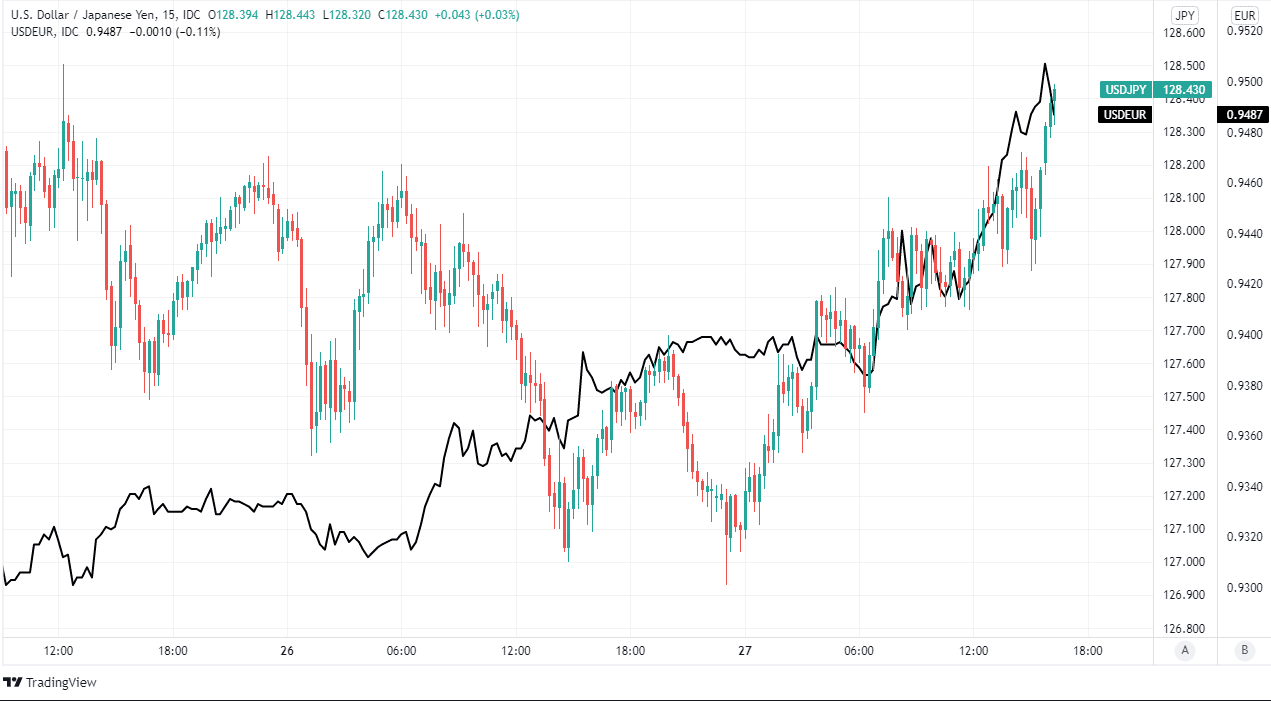The width and height of the screenshot is (1271, 701).
Task: Click the 0.9400 level on EUR scale
Action: point(1244,334)
